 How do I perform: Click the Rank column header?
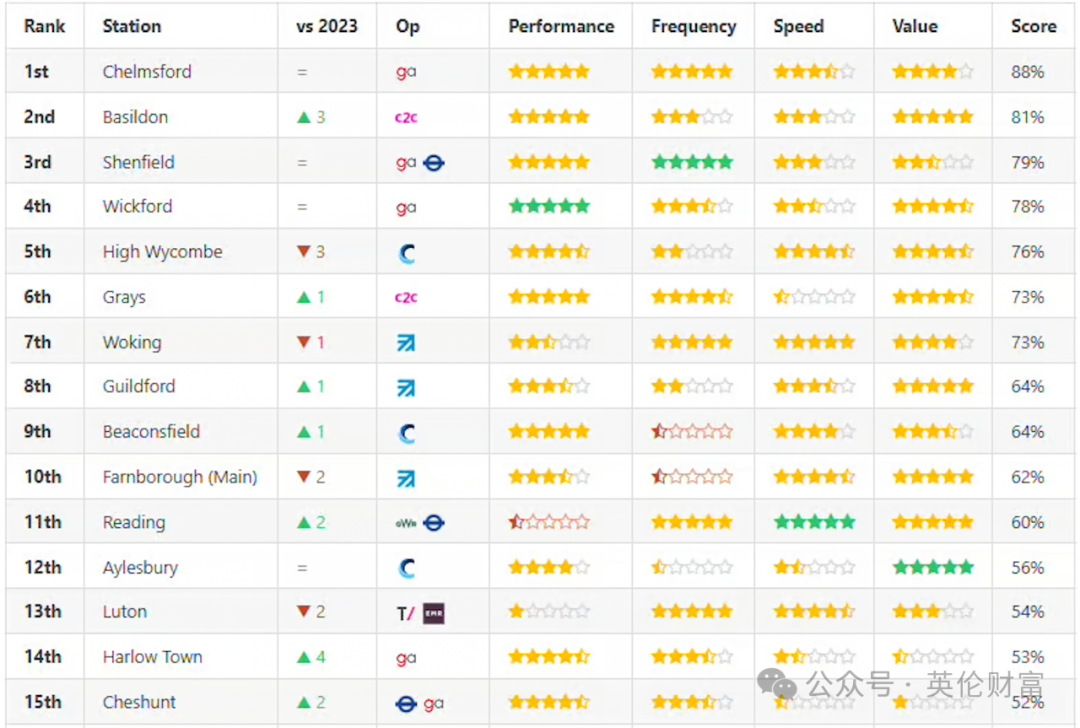pos(44,26)
